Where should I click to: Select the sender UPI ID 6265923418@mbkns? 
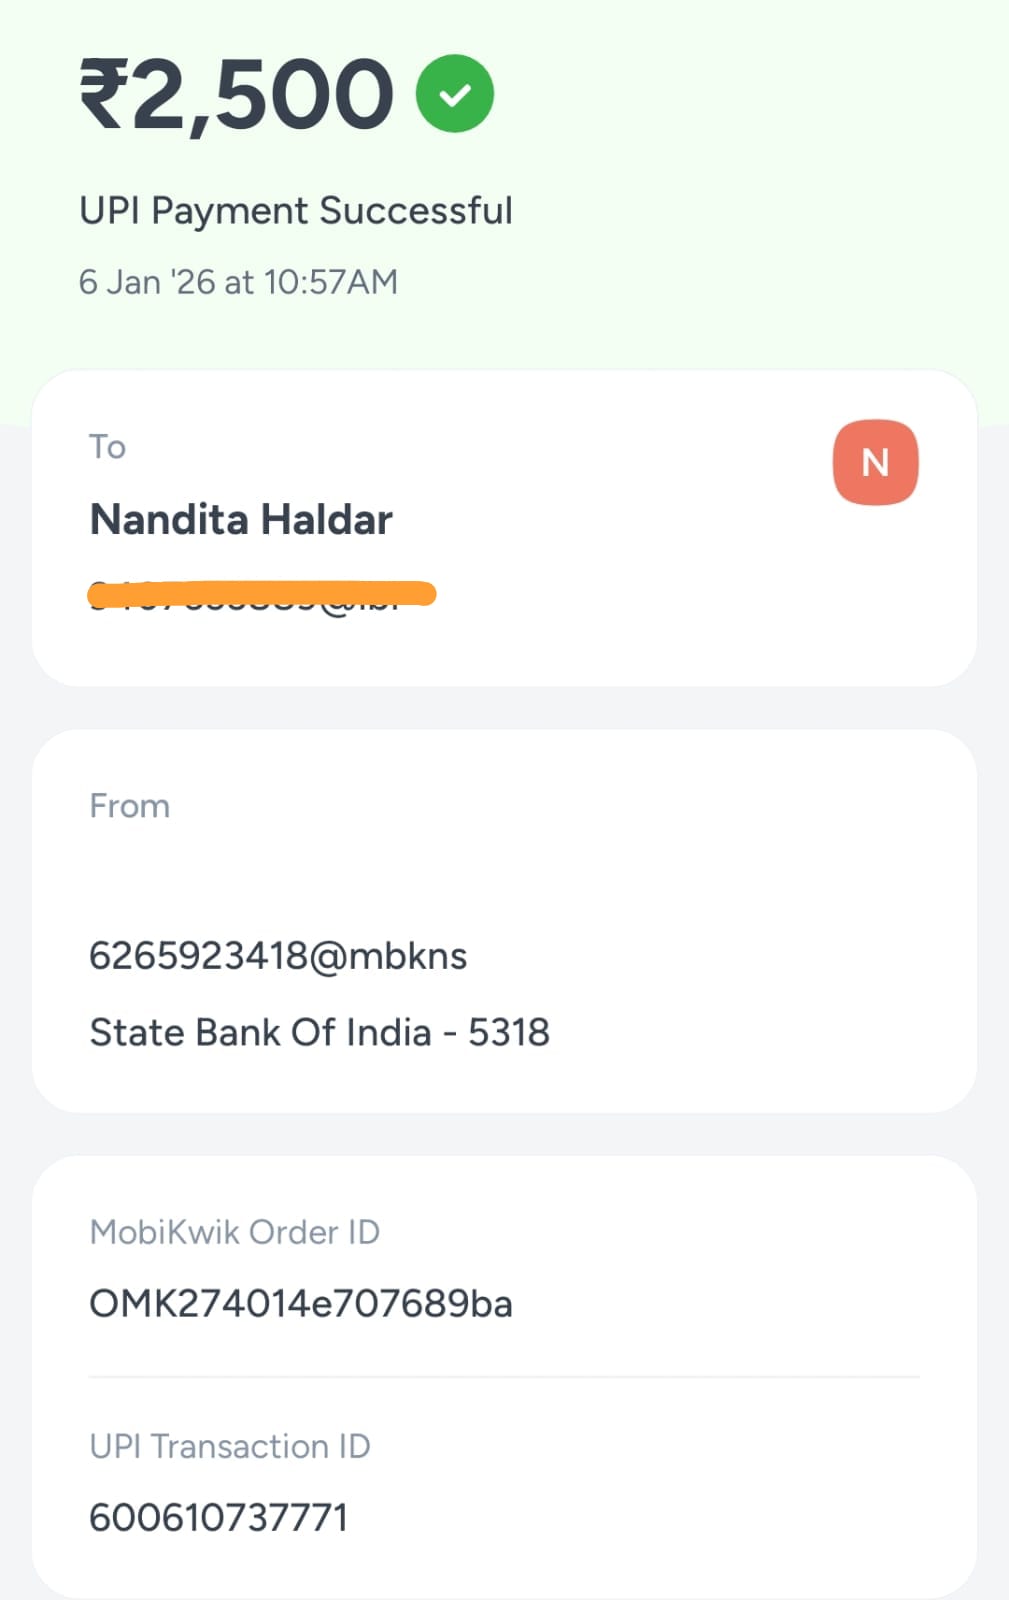click(x=278, y=956)
